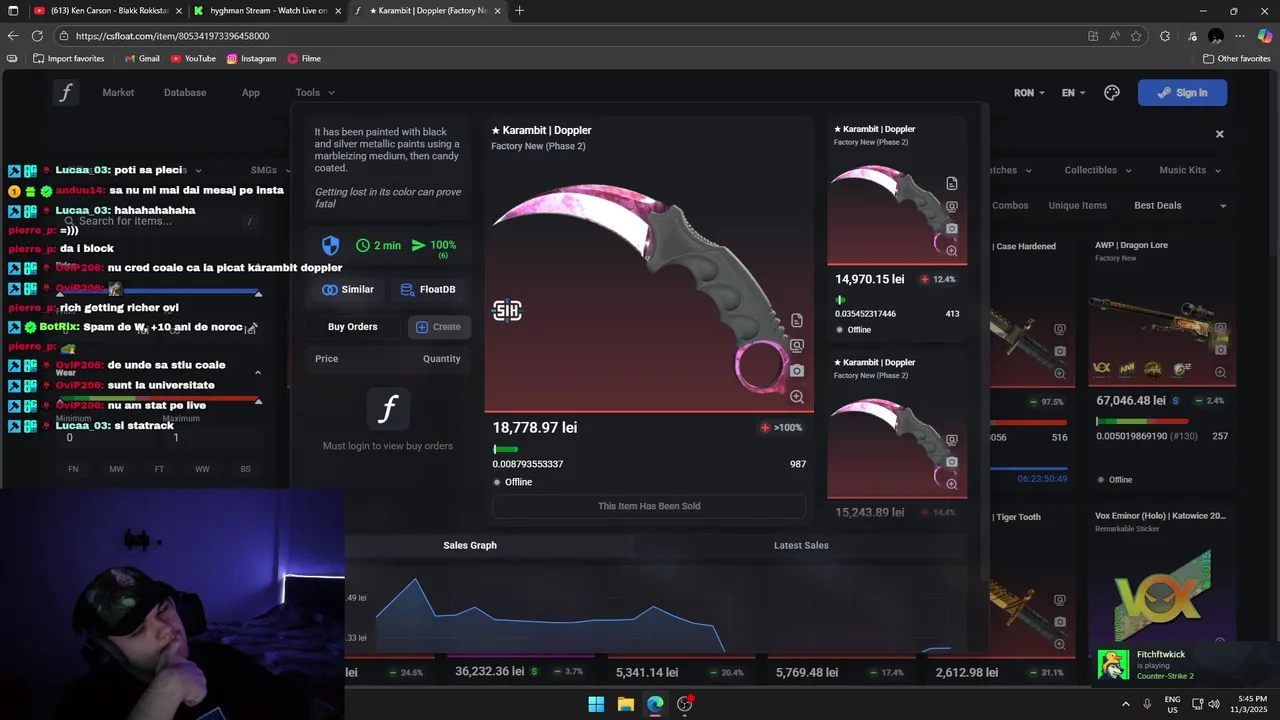Click the Create buy order button
This screenshot has width=1280, height=720.
pyautogui.click(x=438, y=327)
